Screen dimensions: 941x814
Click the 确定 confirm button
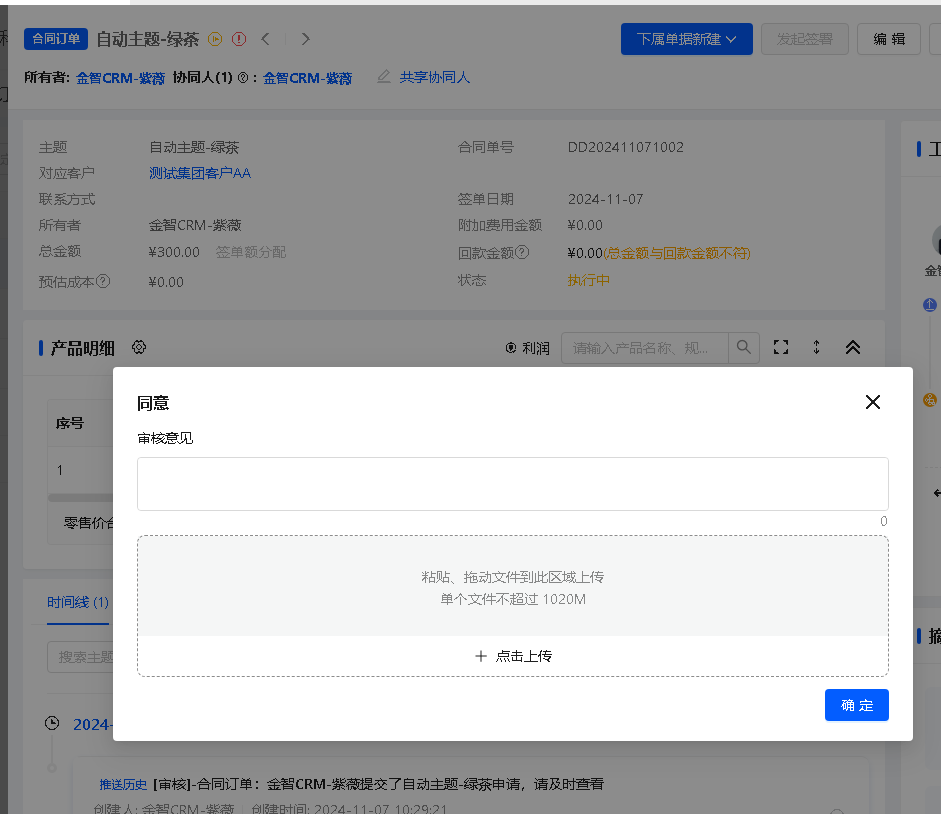856,705
